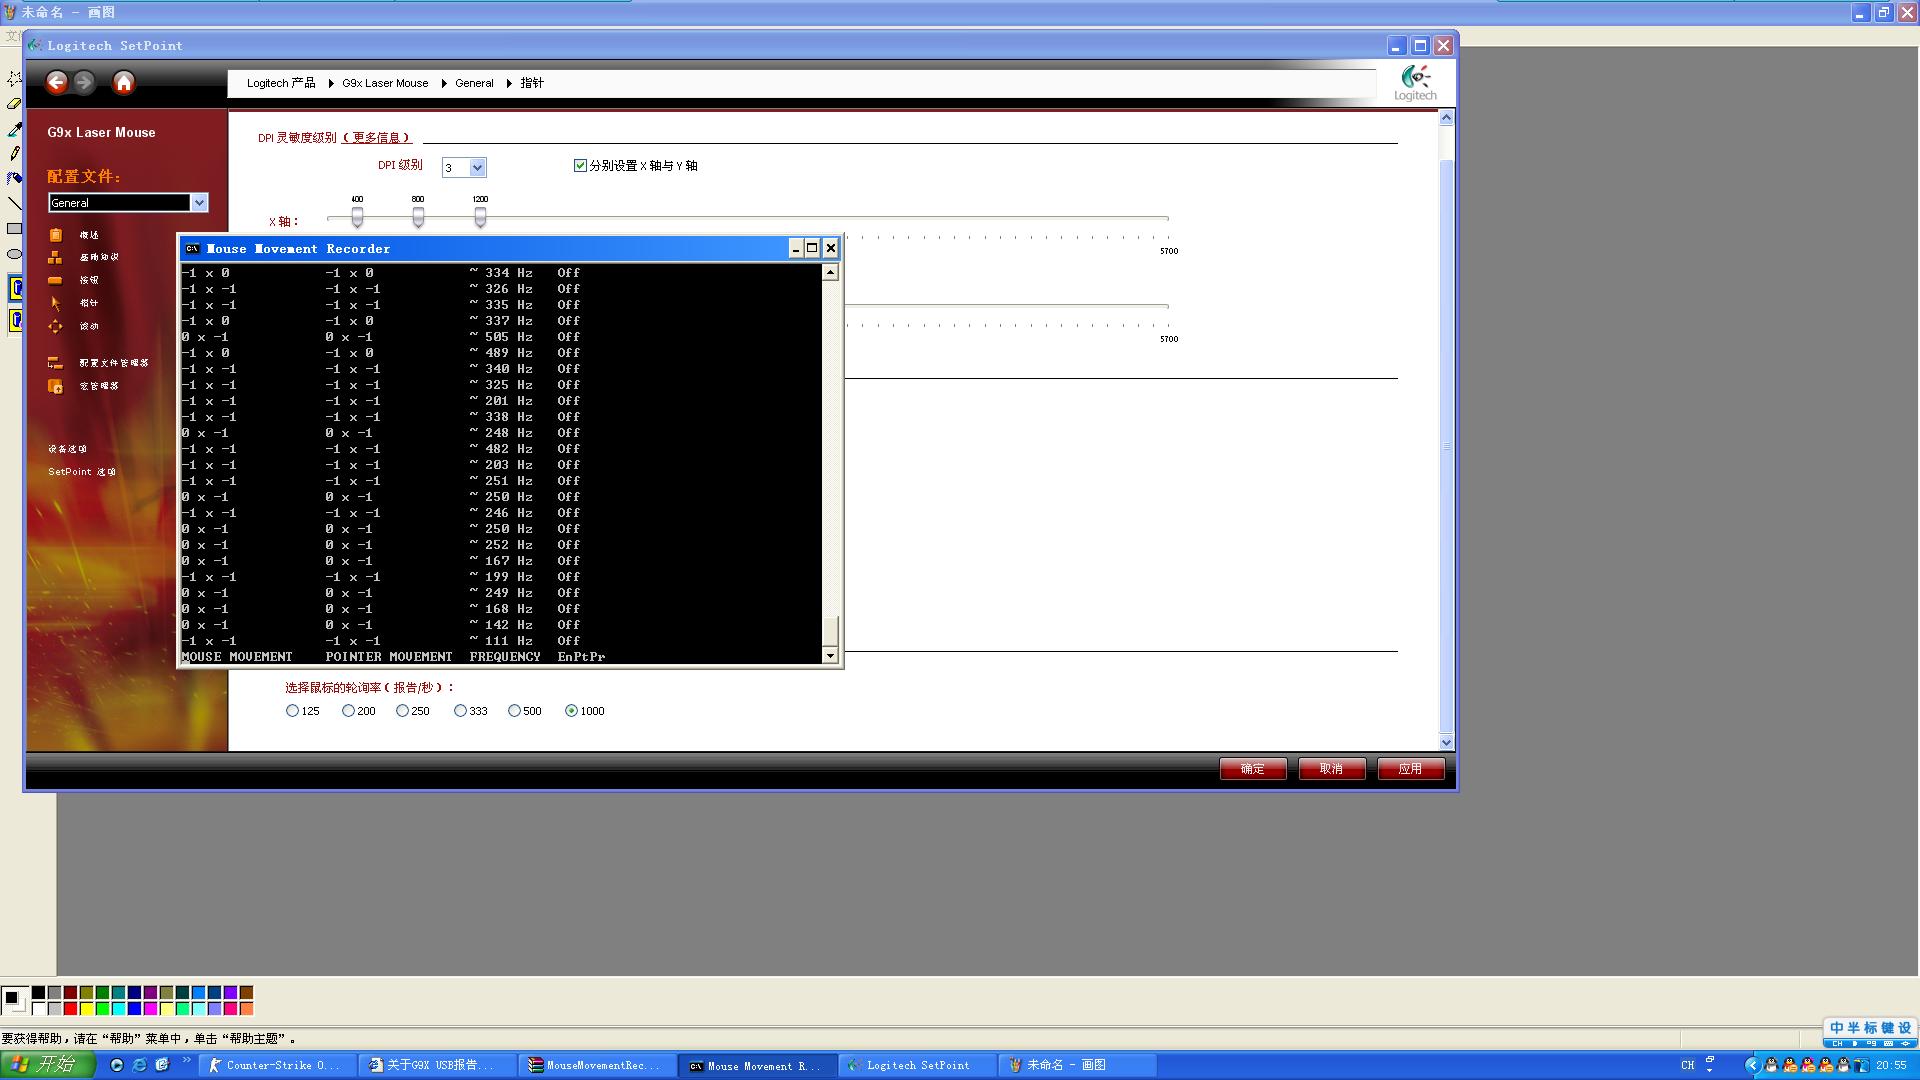
Task: Switch to MouseMovementRec WinRAR taskbar button
Action: (597, 1066)
